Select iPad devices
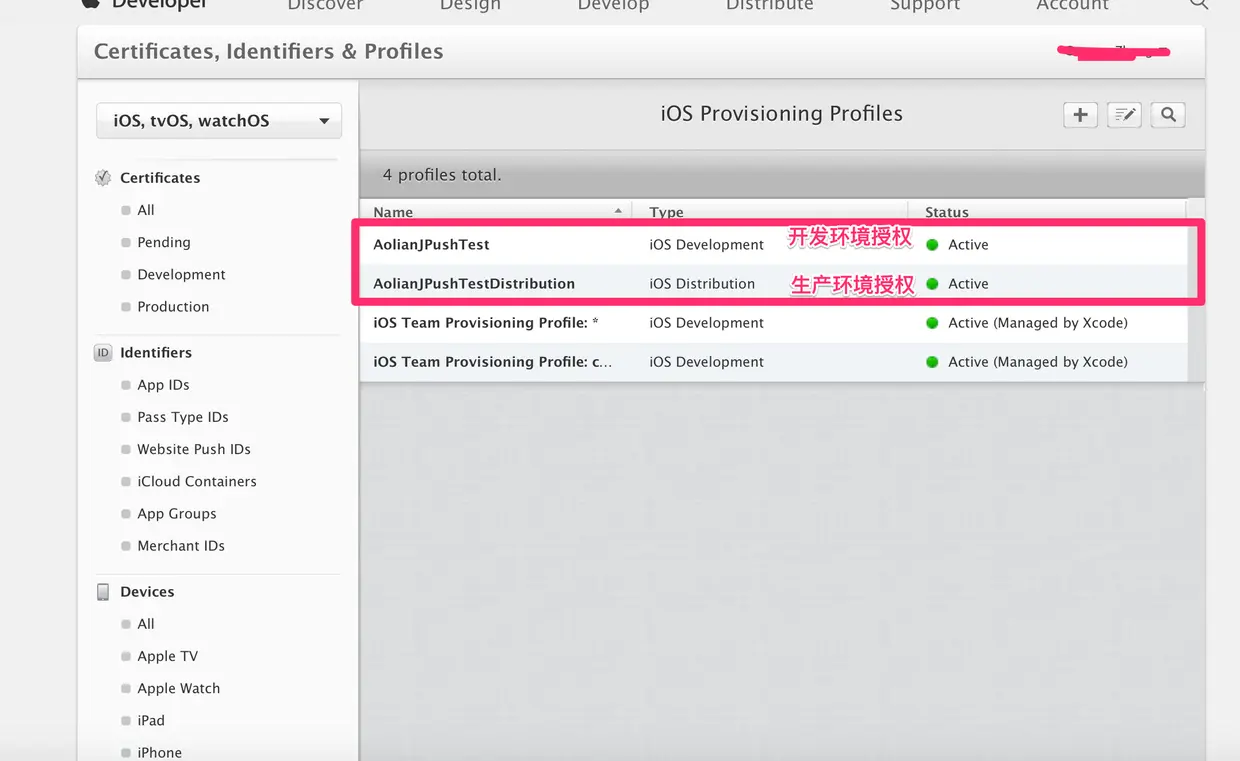Screen dimensions: 1240x761 click(x=151, y=720)
